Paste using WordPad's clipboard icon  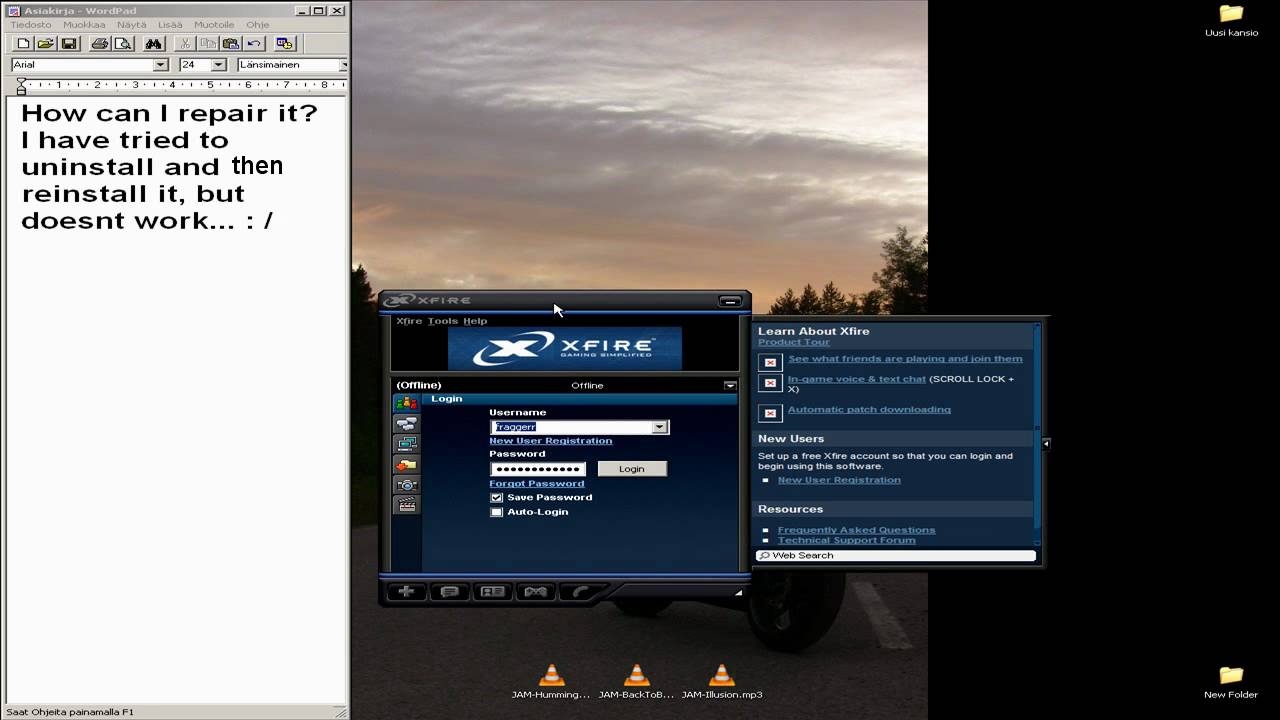pos(231,44)
